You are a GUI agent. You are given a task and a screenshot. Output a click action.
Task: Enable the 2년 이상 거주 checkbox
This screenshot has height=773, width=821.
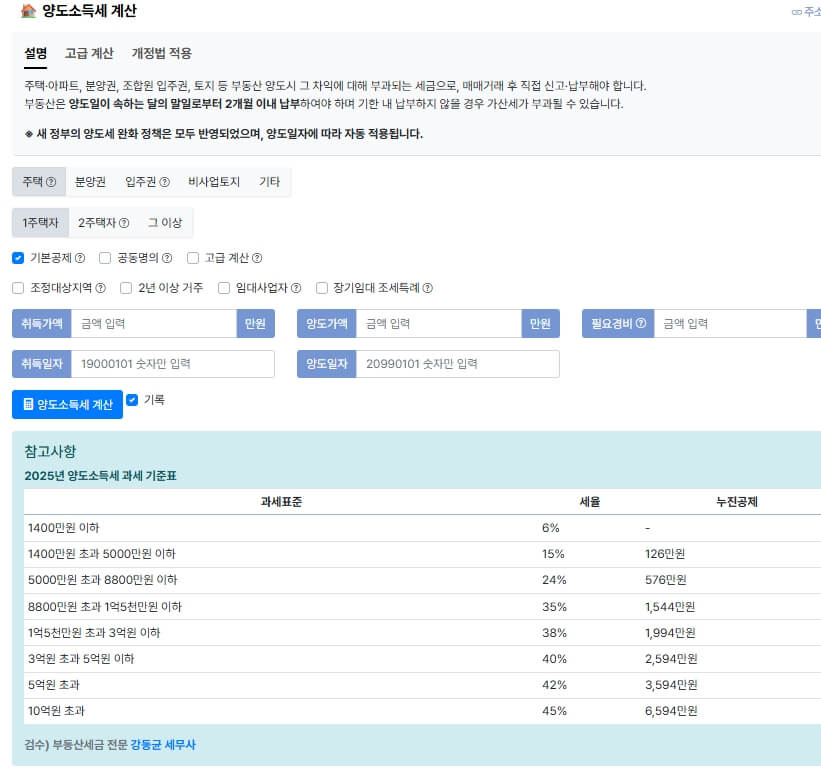click(126, 289)
